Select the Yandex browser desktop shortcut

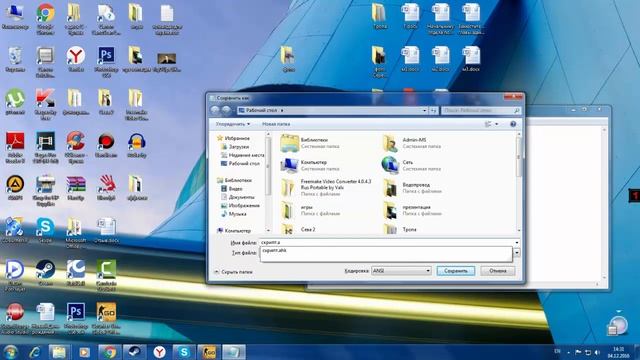click(76, 59)
